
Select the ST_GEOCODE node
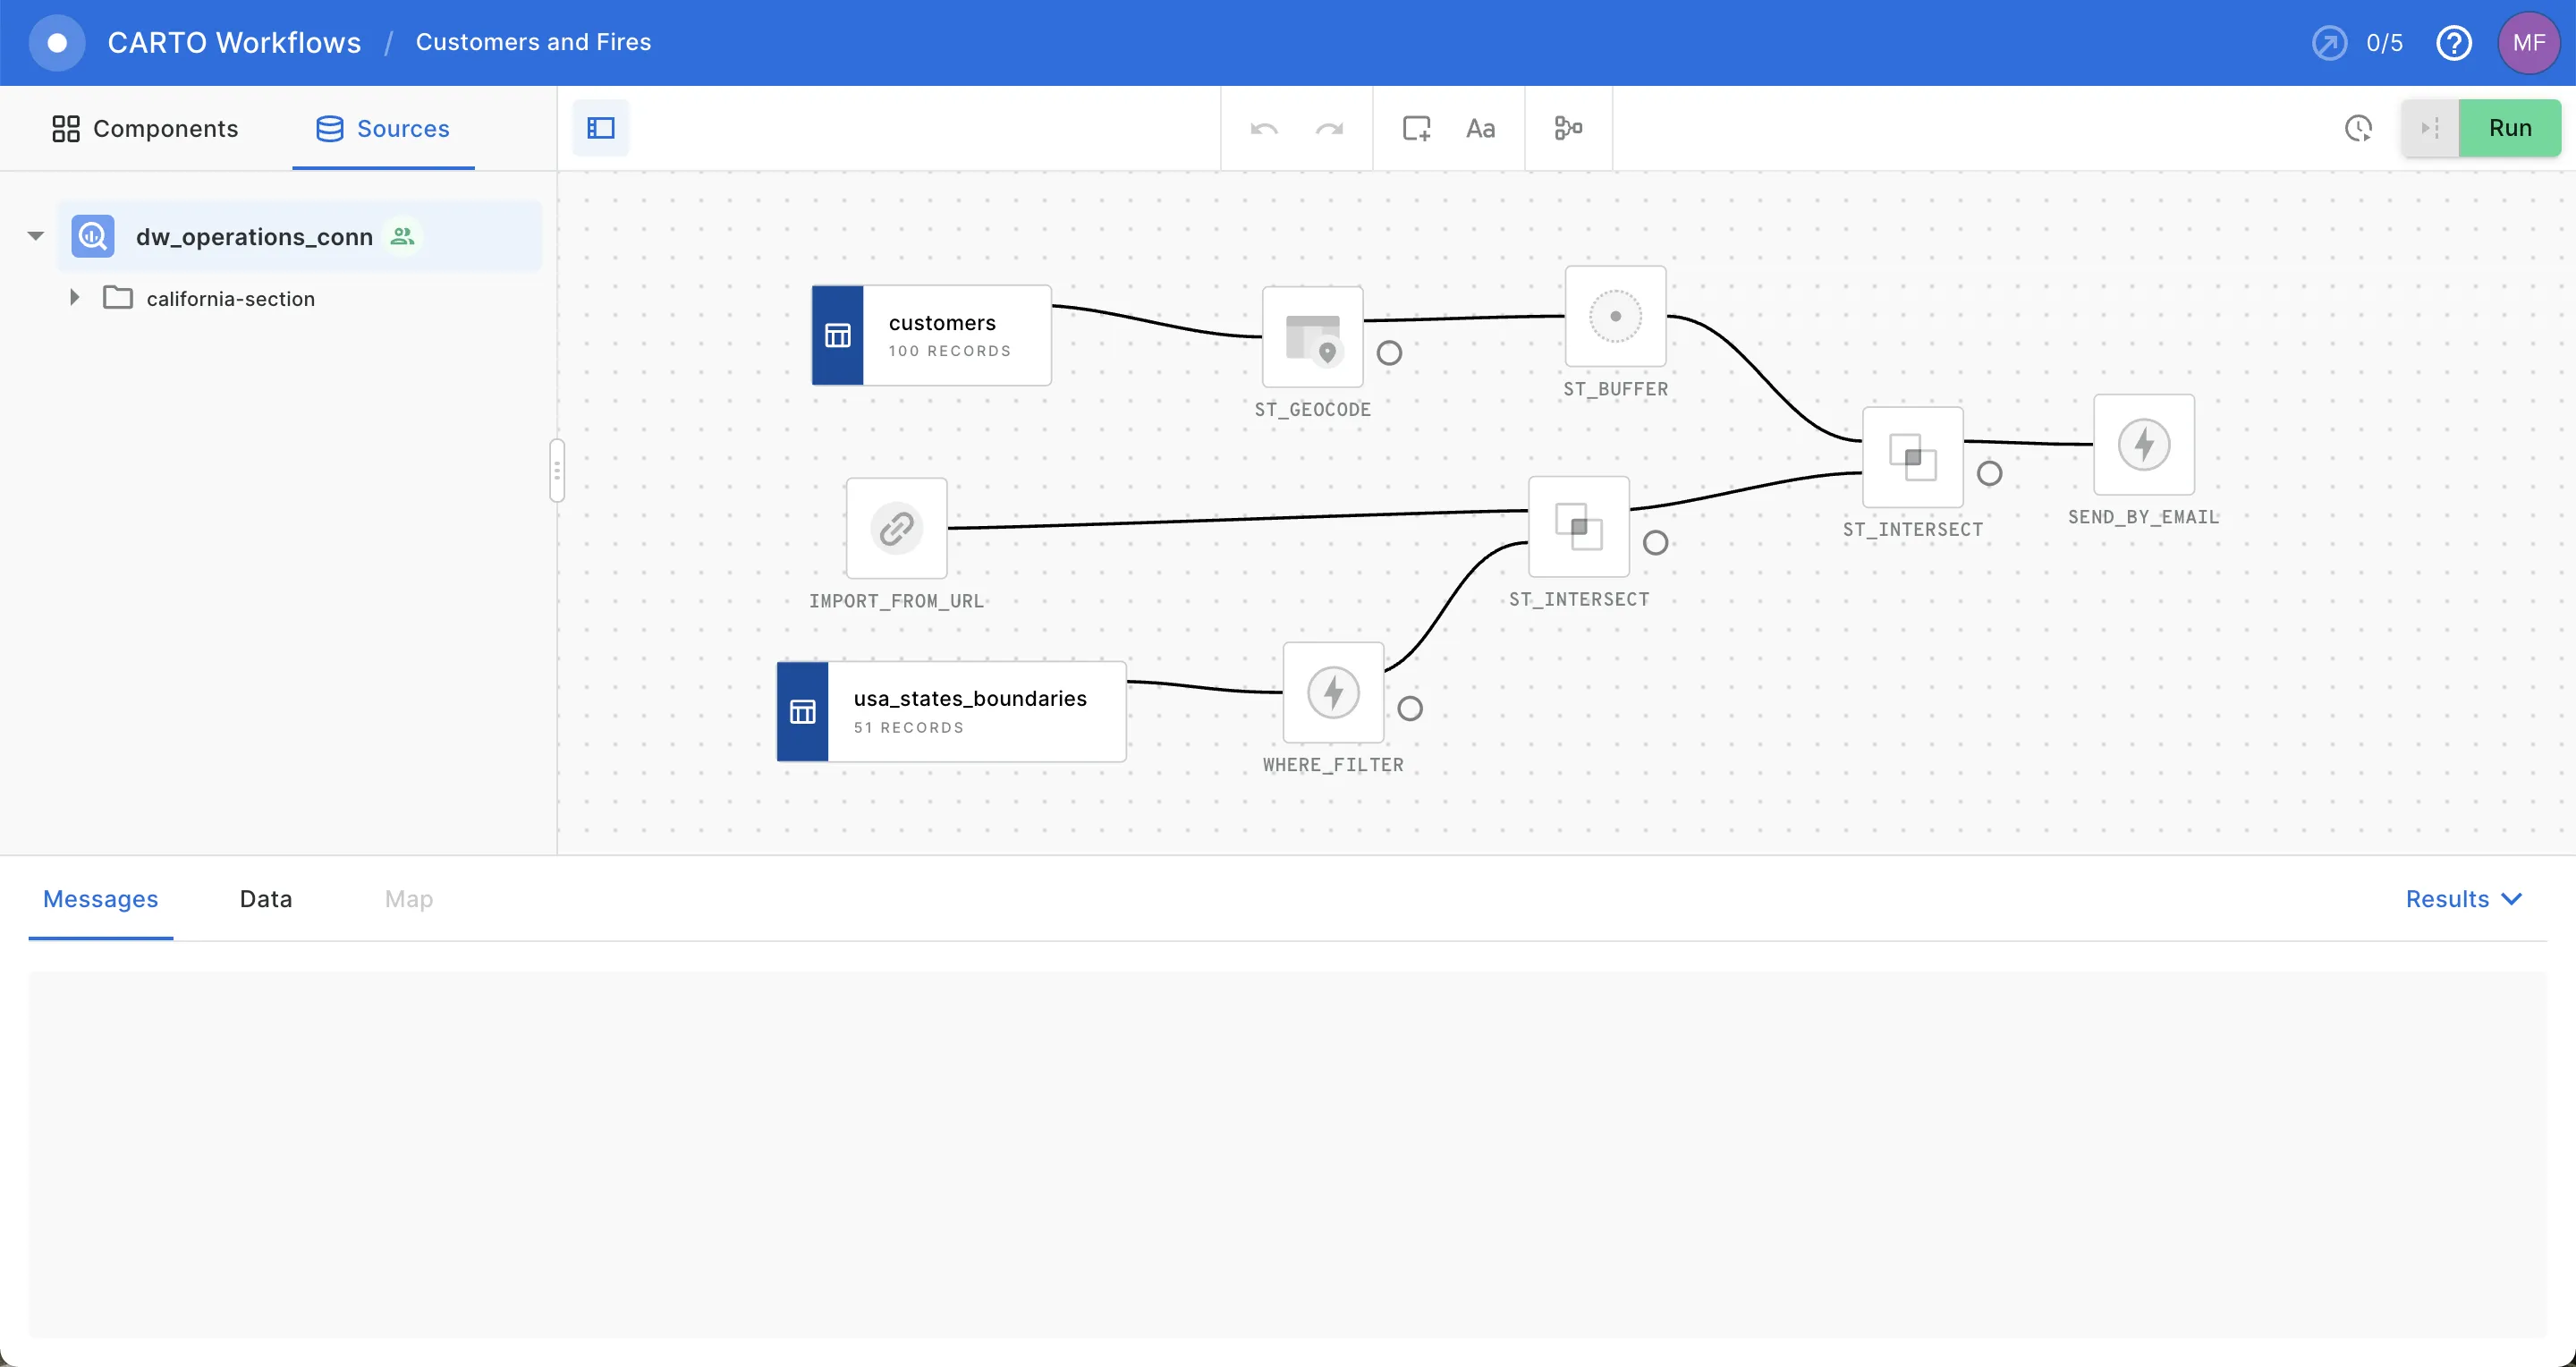(x=1312, y=337)
